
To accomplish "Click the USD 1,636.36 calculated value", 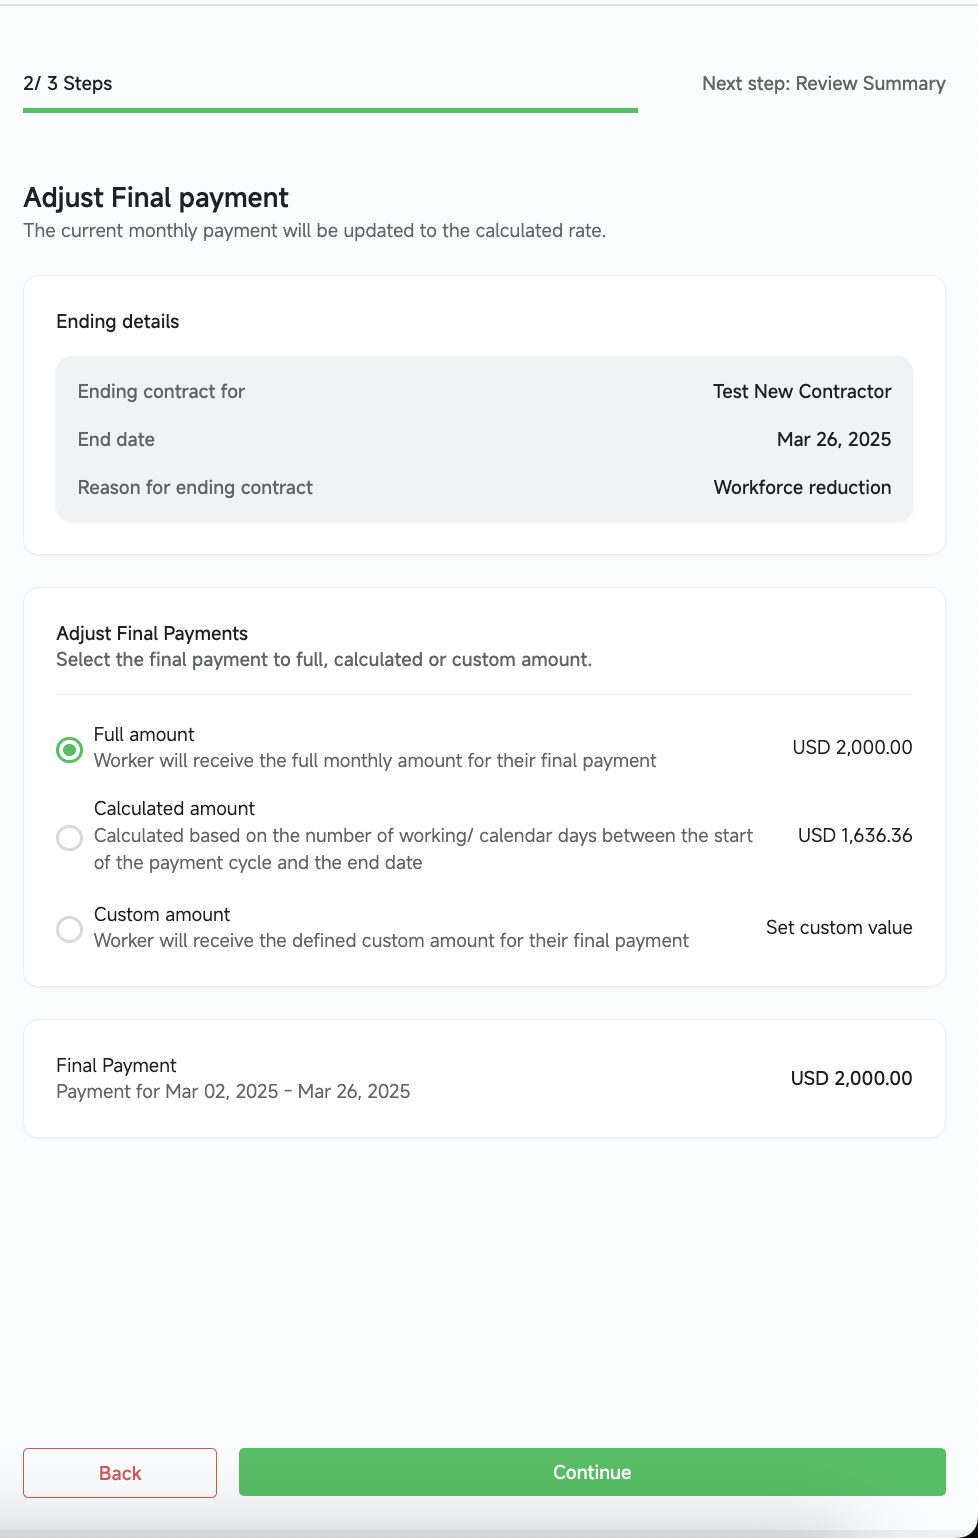I will 855,835.
